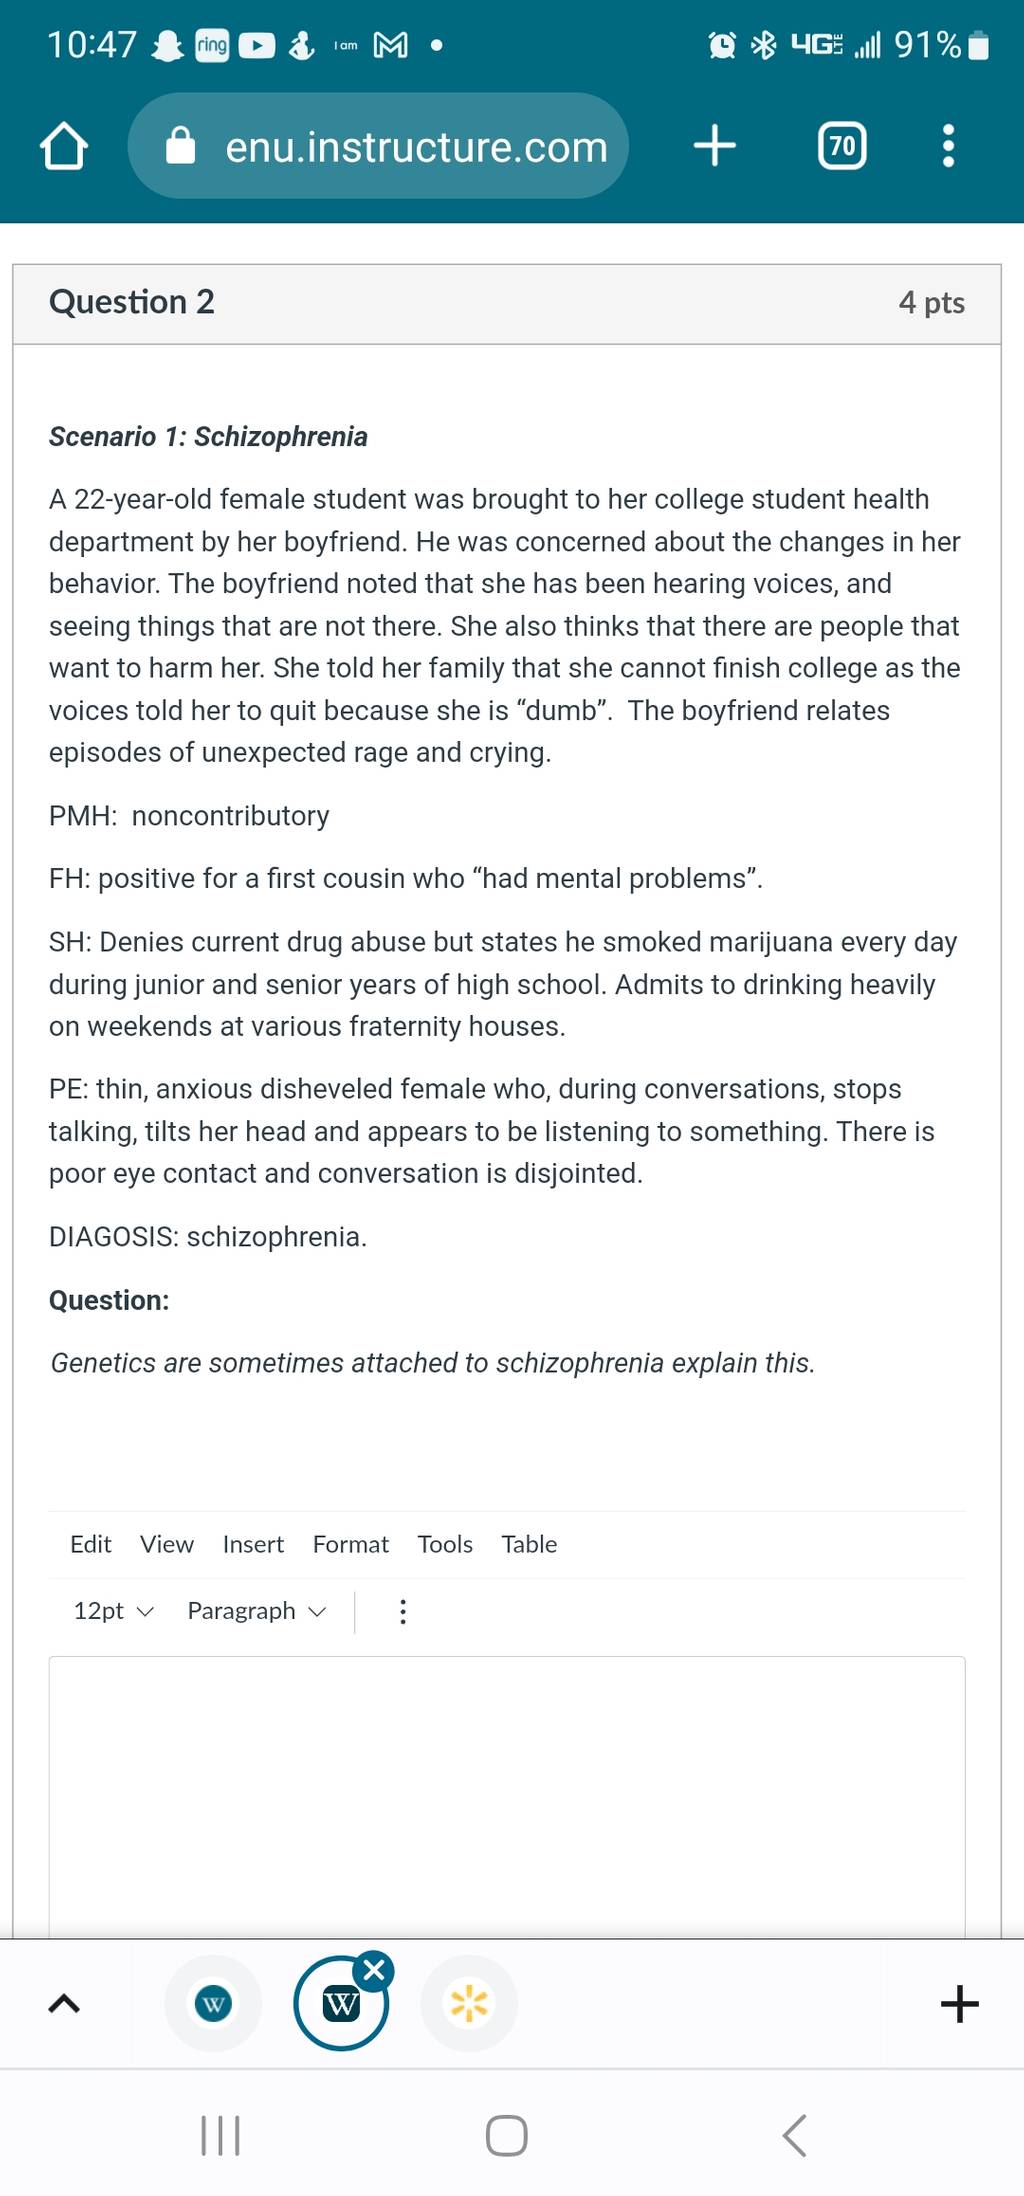Open the browser three-dot menu
The height and width of the screenshot is (2196, 1024).
(948, 146)
